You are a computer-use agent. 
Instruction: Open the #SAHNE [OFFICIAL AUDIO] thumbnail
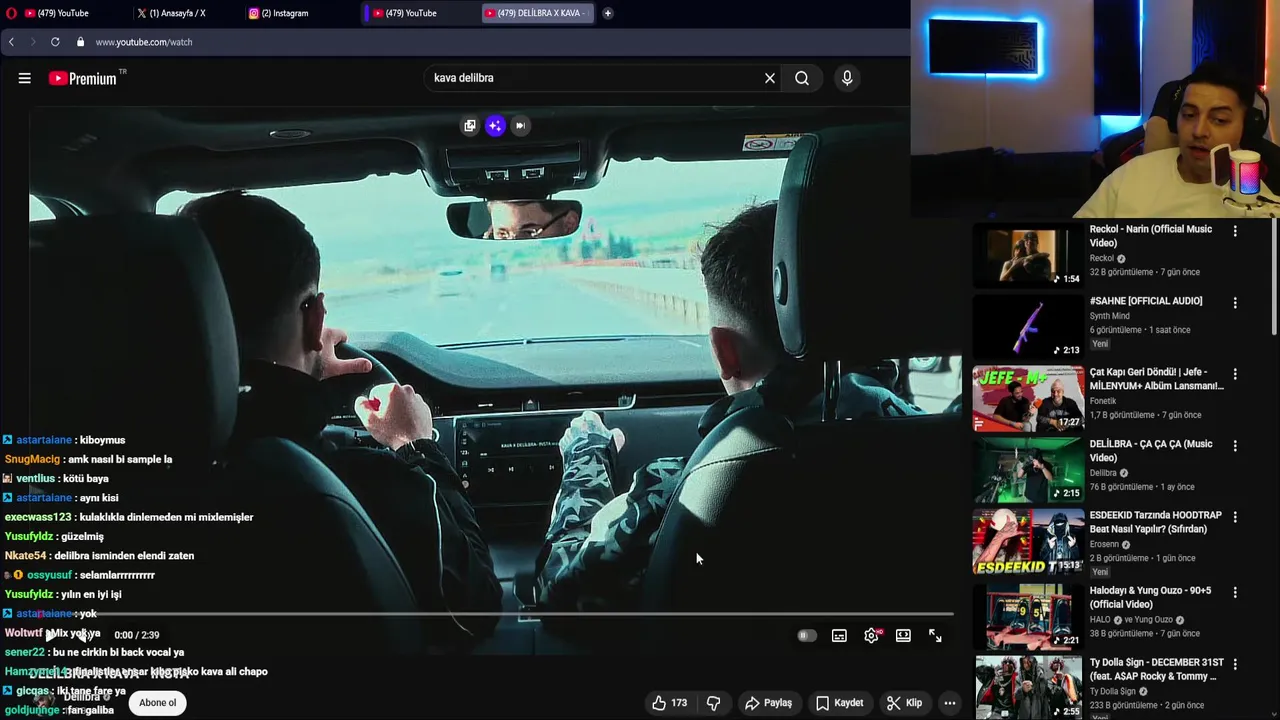point(1028,327)
